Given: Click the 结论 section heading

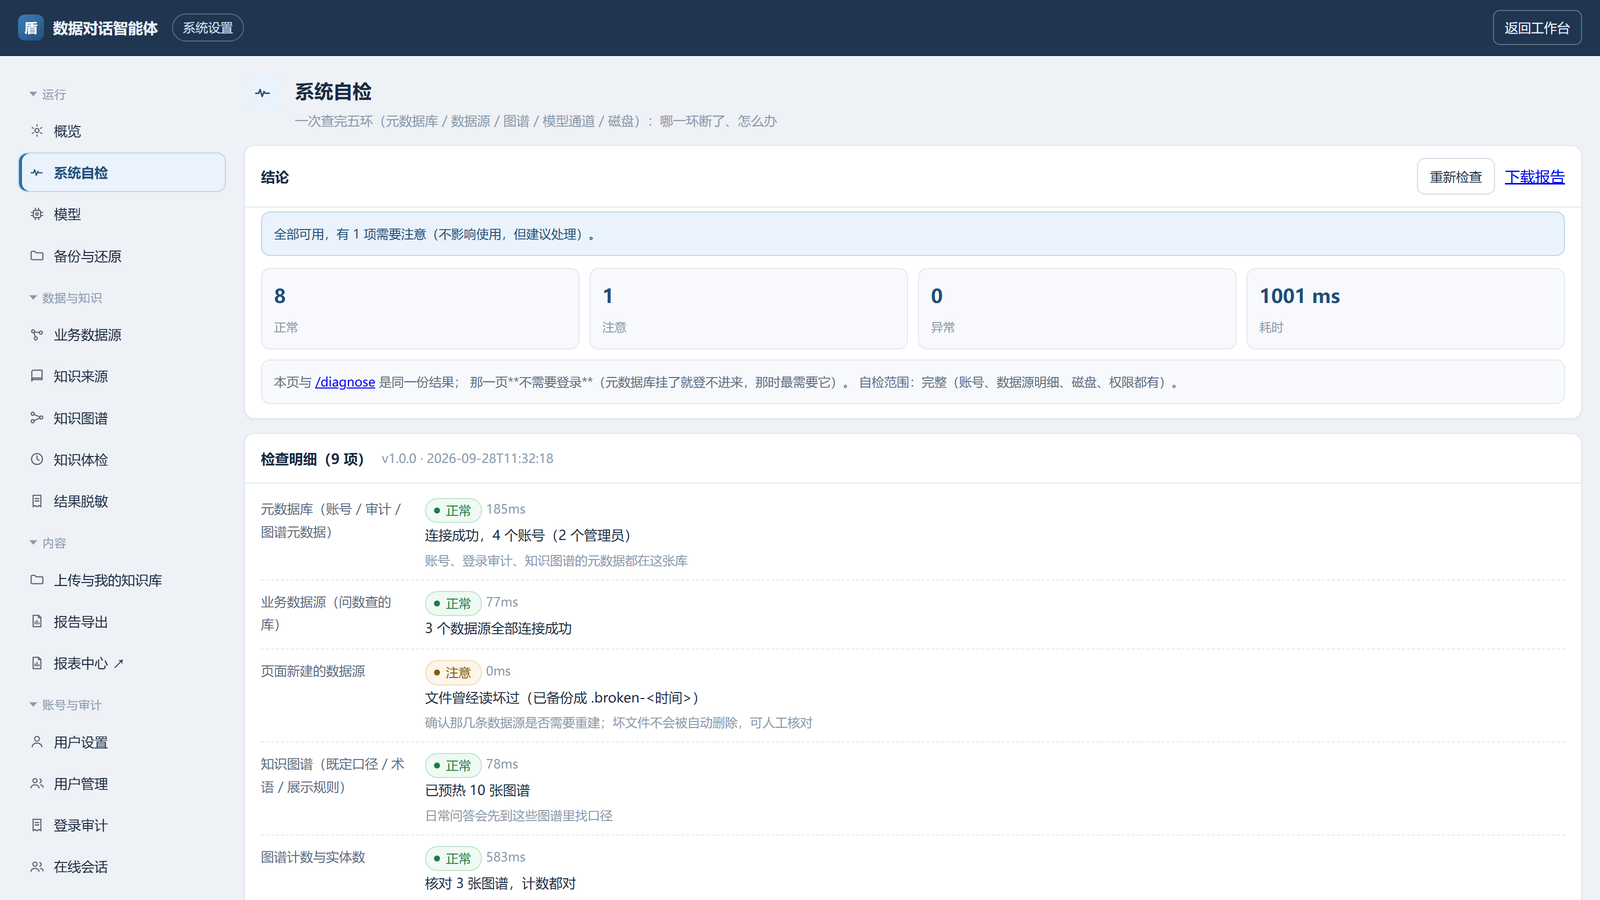Looking at the screenshot, I should click(x=275, y=177).
